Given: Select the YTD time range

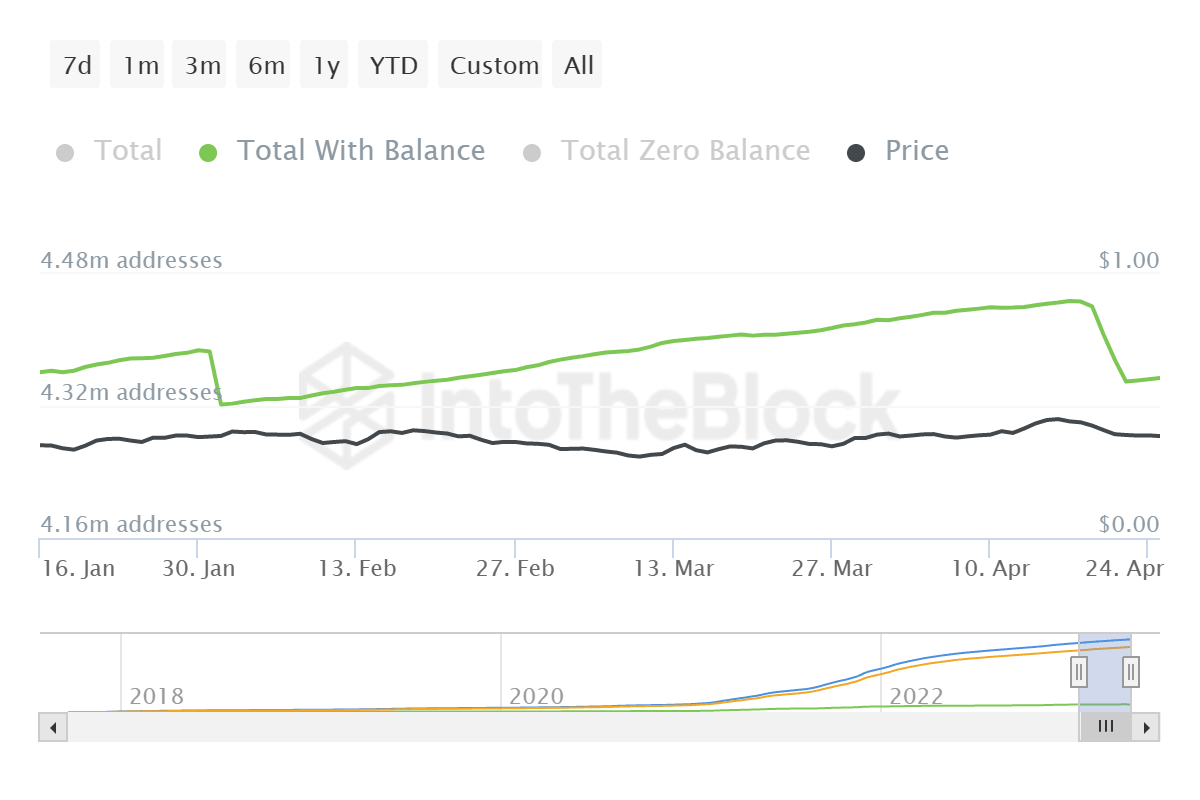Looking at the screenshot, I should [x=393, y=64].
